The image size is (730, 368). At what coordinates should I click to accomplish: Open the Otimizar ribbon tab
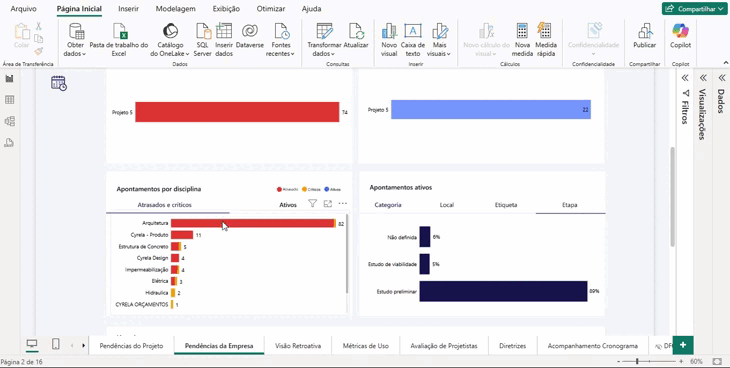point(270,8)
